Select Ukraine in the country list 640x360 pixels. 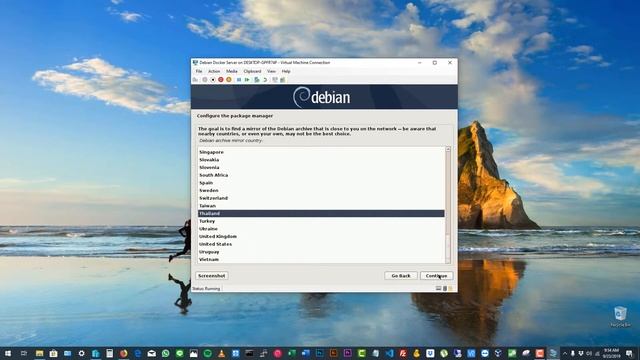tap(321, 229)
